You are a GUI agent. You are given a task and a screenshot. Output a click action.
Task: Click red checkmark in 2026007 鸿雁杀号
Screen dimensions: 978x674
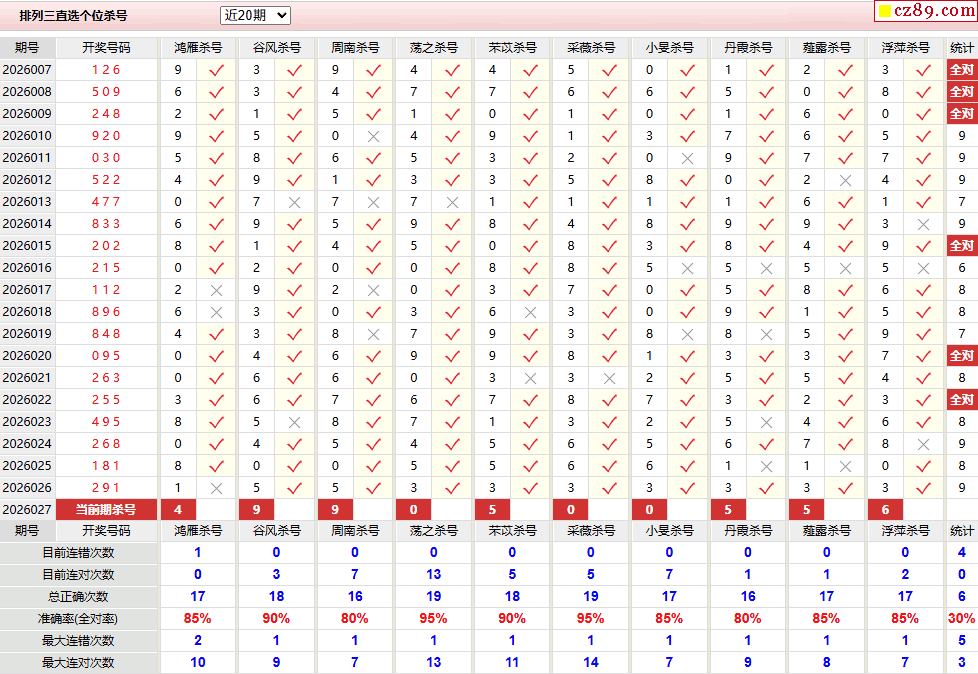(x=216, y=70)
